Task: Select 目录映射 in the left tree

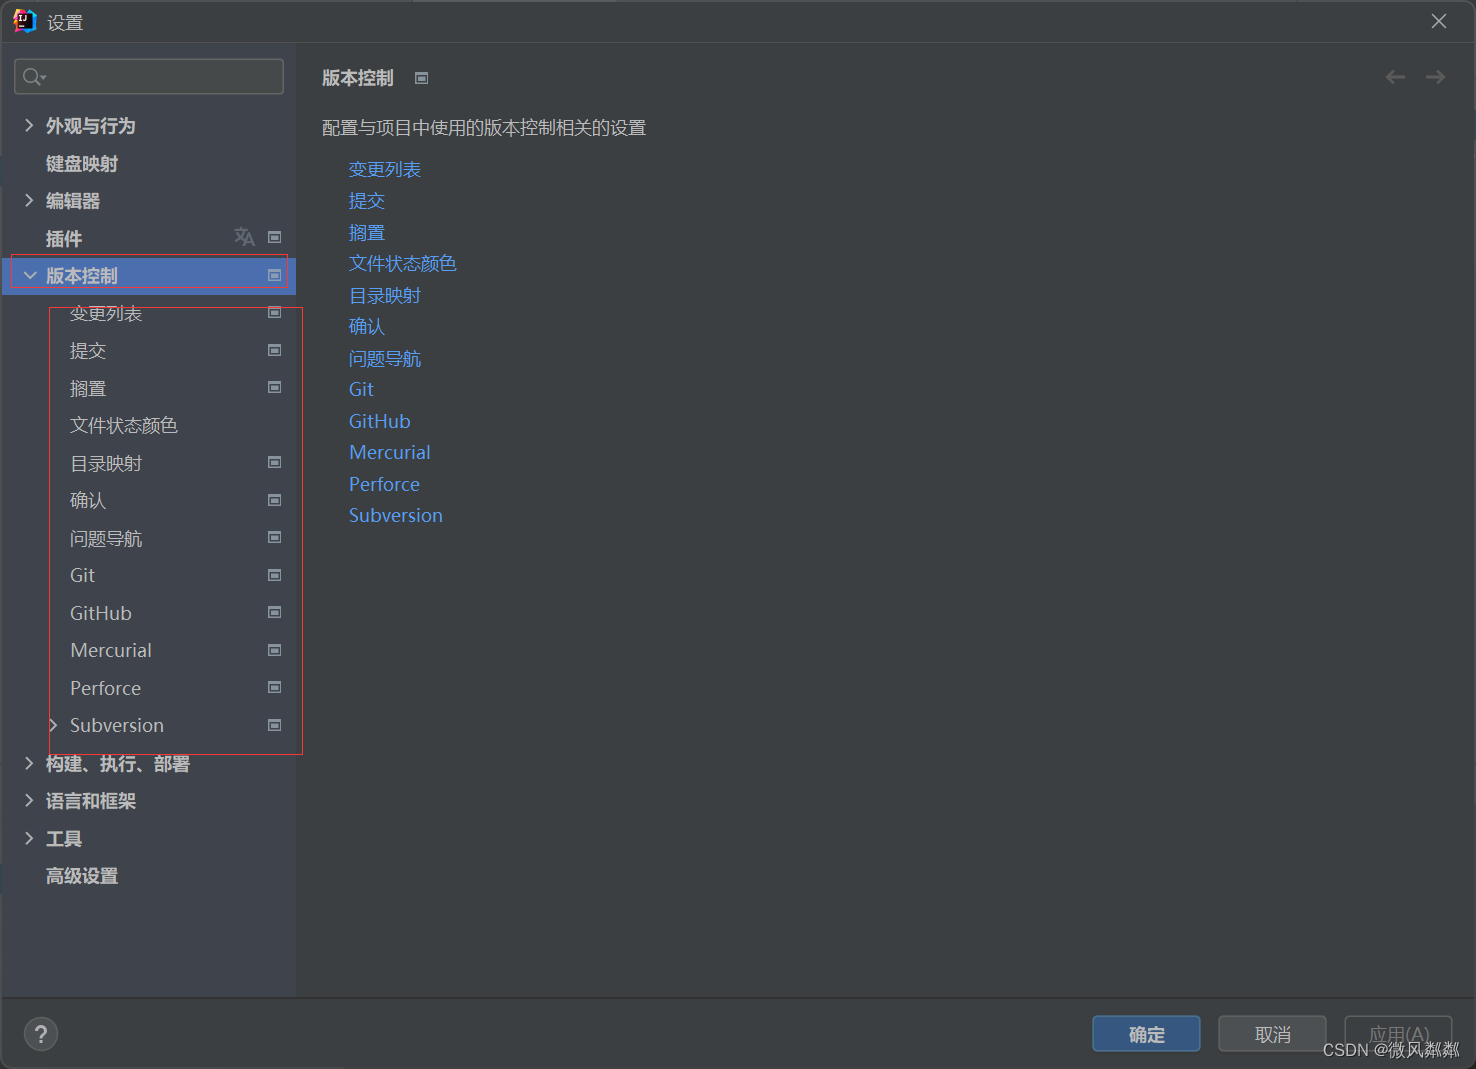Action: [106, 463]
